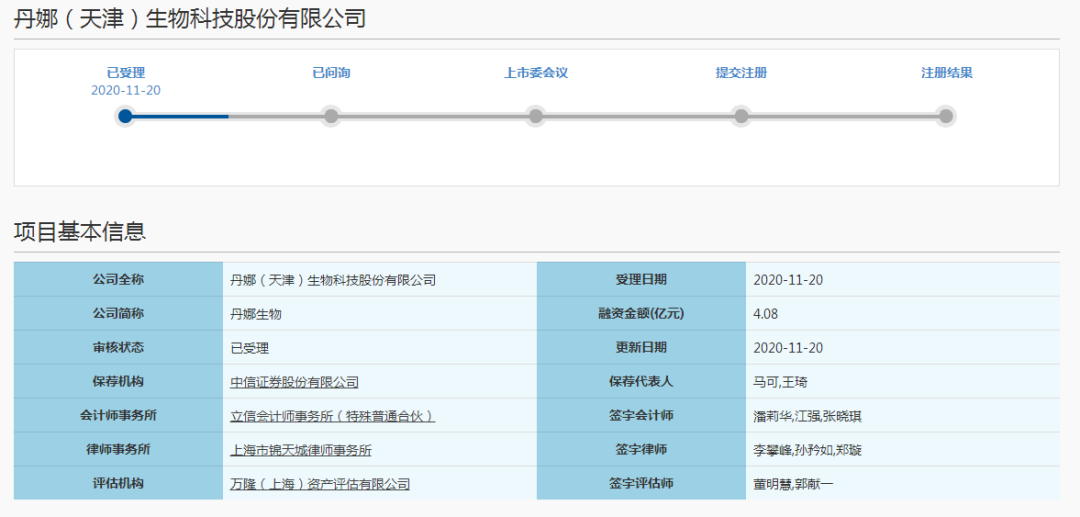This screenshot has width=1080, height=517.
Task: Click the 项目基本信息 section heading
Action: [x=80, y=232]
